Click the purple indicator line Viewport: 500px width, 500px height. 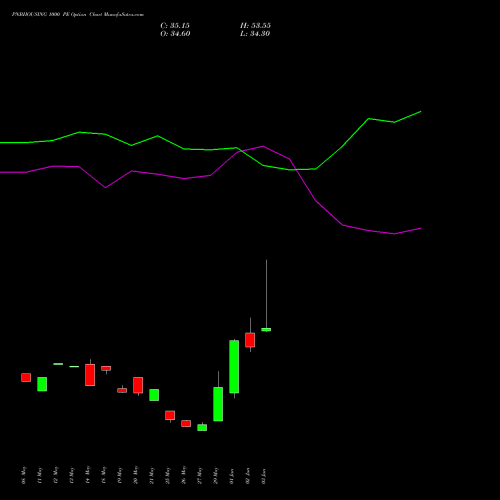point(211,175)
